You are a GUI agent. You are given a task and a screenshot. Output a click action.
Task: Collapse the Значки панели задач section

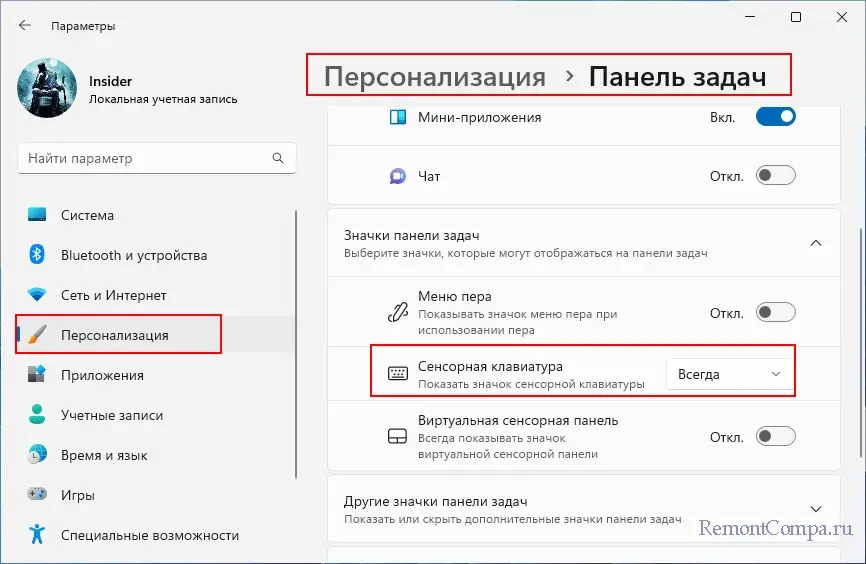point(816,243)
